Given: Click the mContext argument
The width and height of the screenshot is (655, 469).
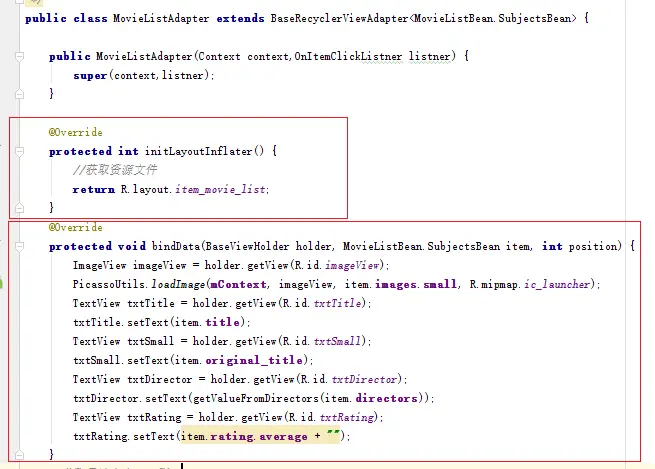Looking at the screenshot, I should [x=238, y=284].
